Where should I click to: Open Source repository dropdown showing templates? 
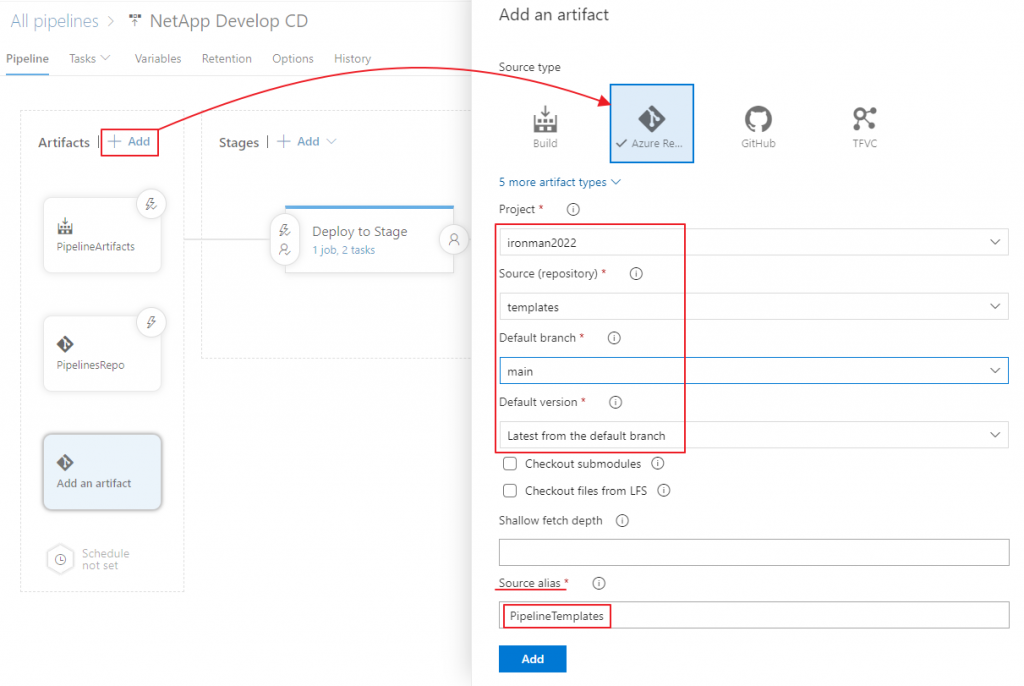(754, 306)
